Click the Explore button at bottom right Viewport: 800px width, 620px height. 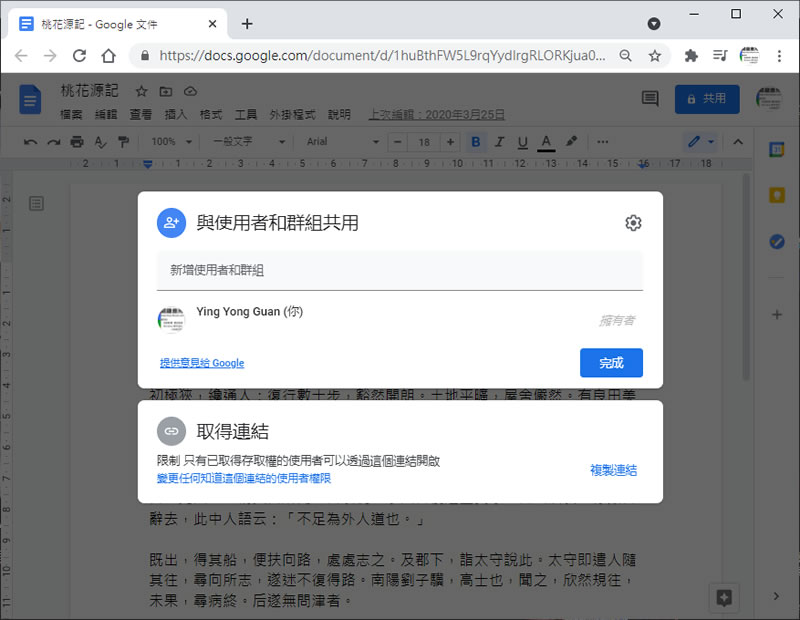724,597
